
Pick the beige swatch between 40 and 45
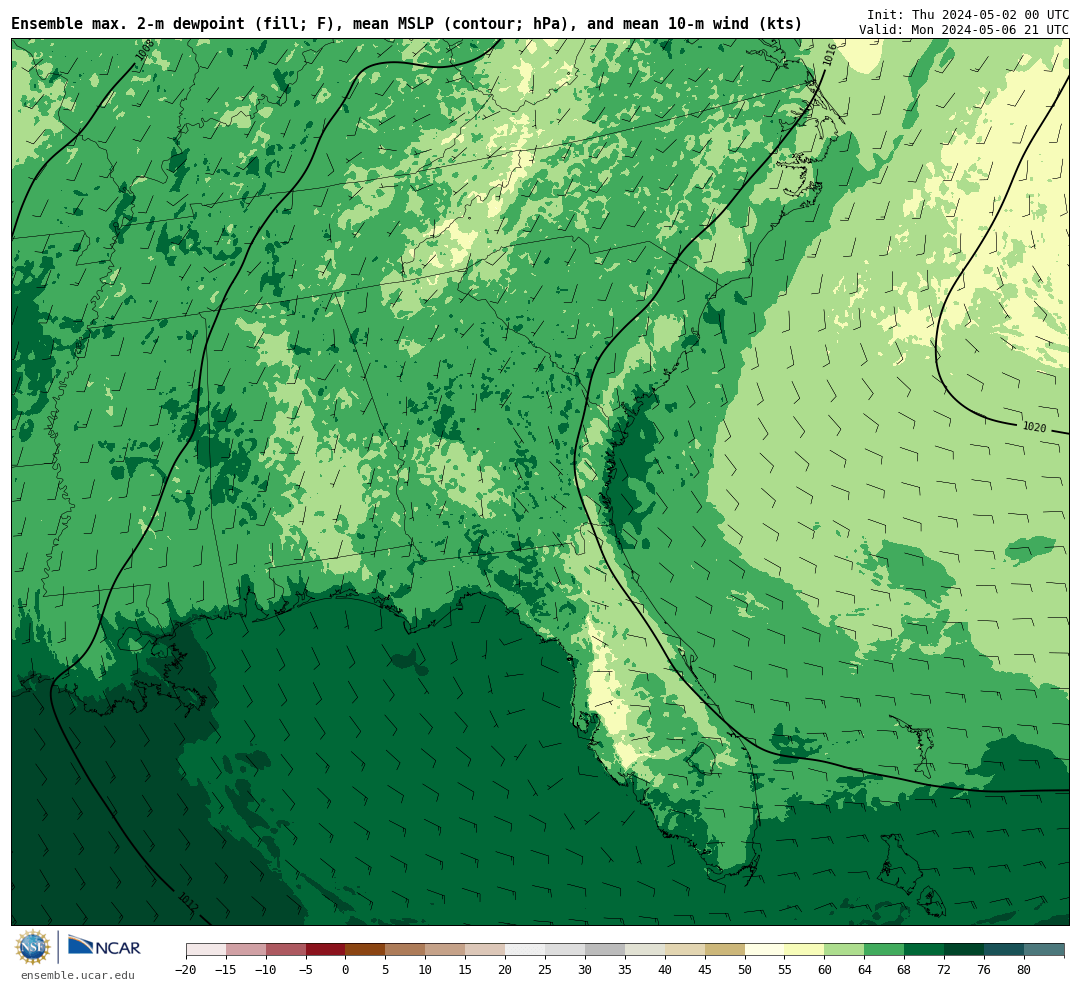[685, 949]
